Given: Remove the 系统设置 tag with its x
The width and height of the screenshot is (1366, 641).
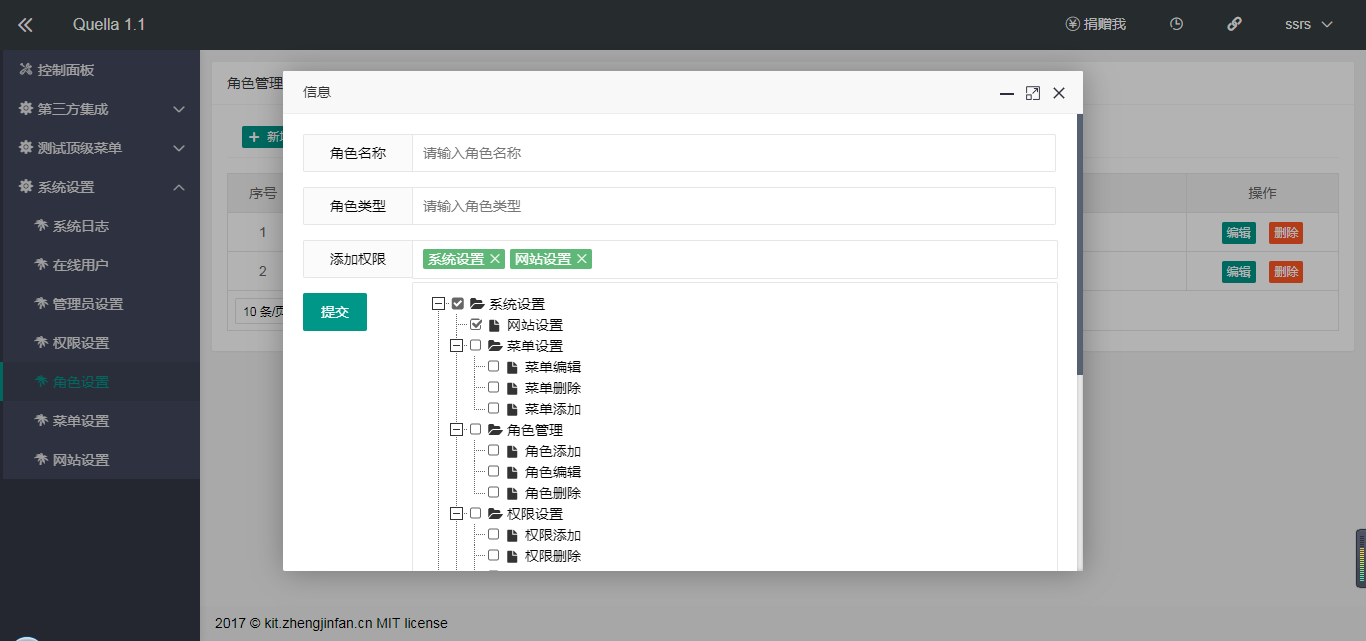Looking at the screenshot, I should coord(495,259).
